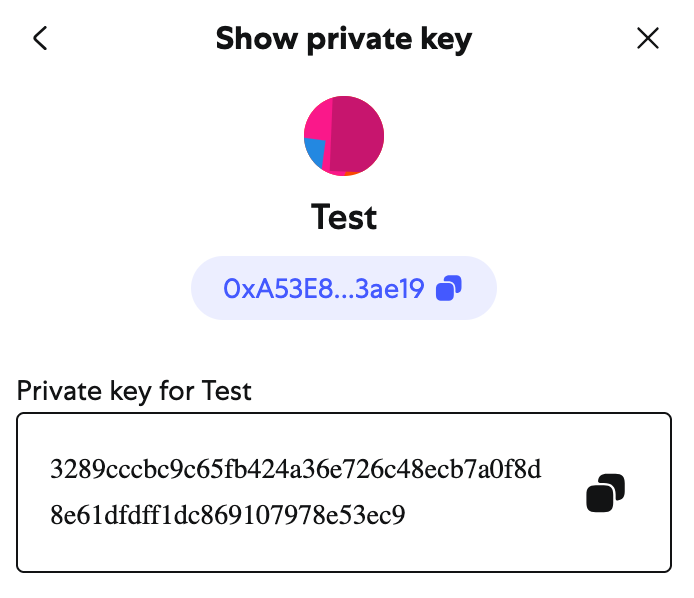Viewport: 694px width, 598px height.
Task: Click the 0xA53E8...3ae19 address text
Action: pyautogui.click(x=324, y=289)
